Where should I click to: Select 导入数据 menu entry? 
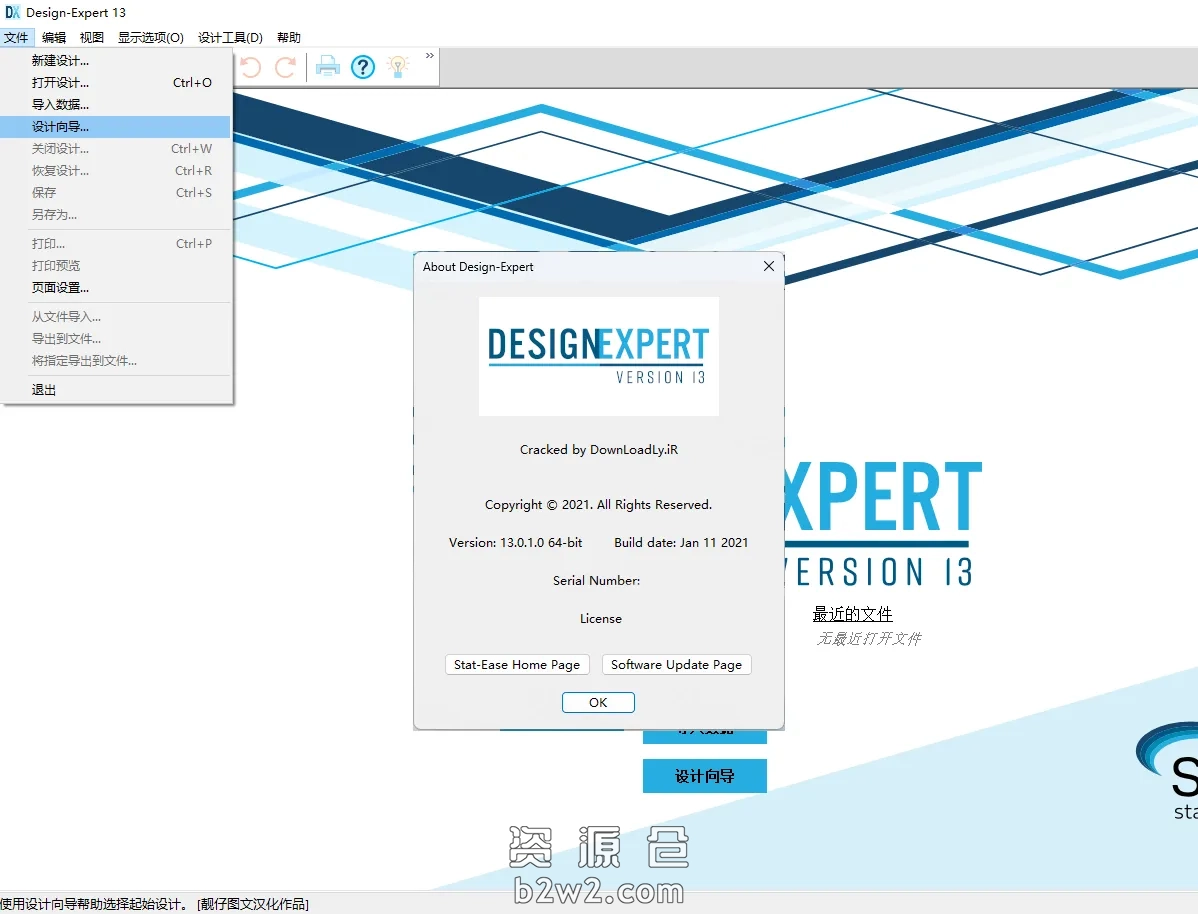(60, 105)
